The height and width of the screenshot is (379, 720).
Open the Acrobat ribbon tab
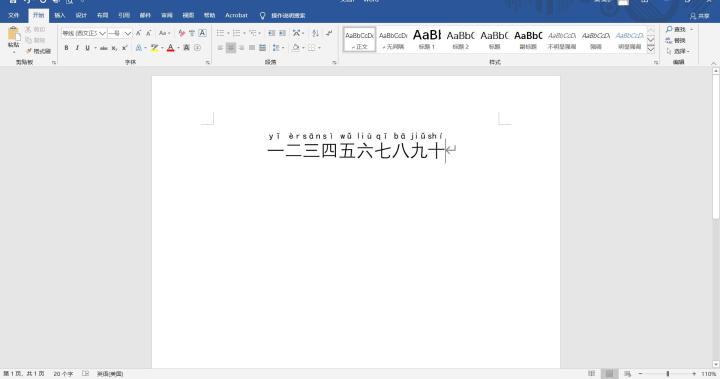(236, 15)
